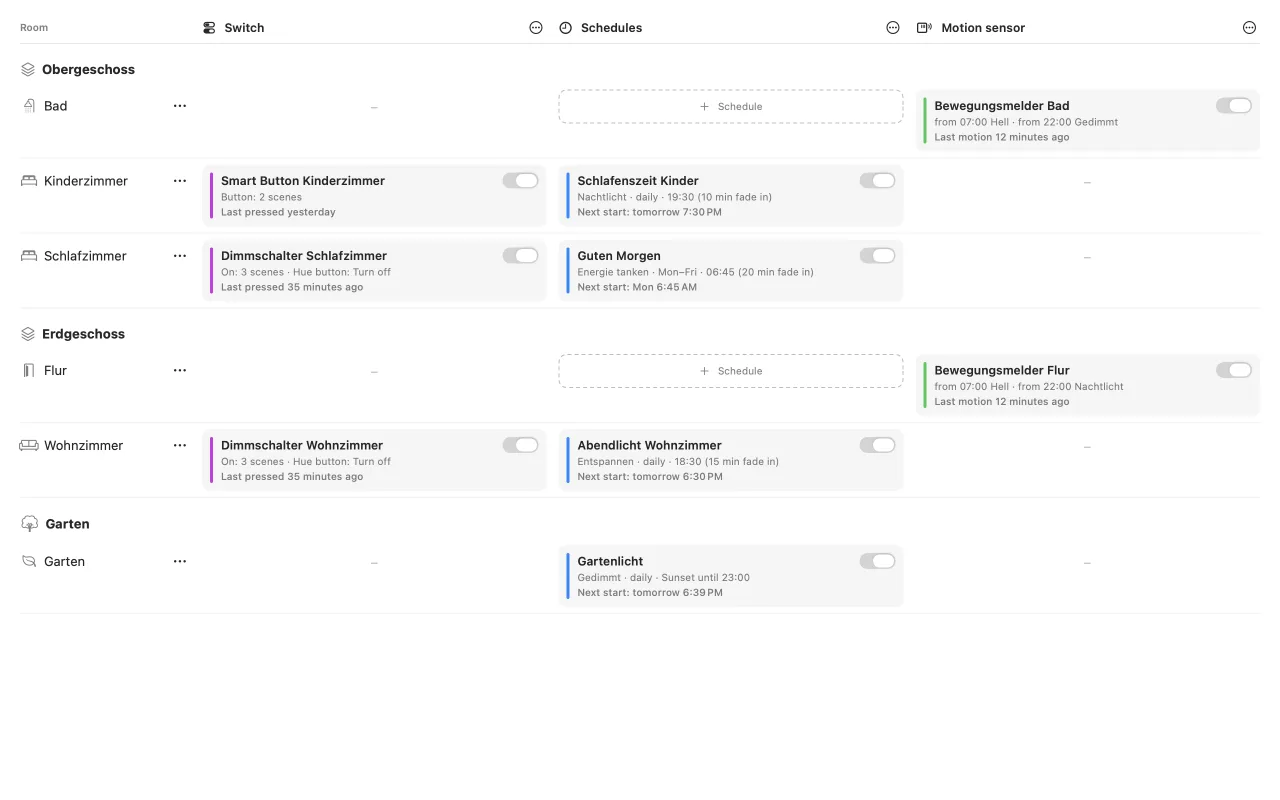Open more options for Garten room
Image resolution: width=1280 pixels, height=800 pixels.
click(x=180, y=561)
